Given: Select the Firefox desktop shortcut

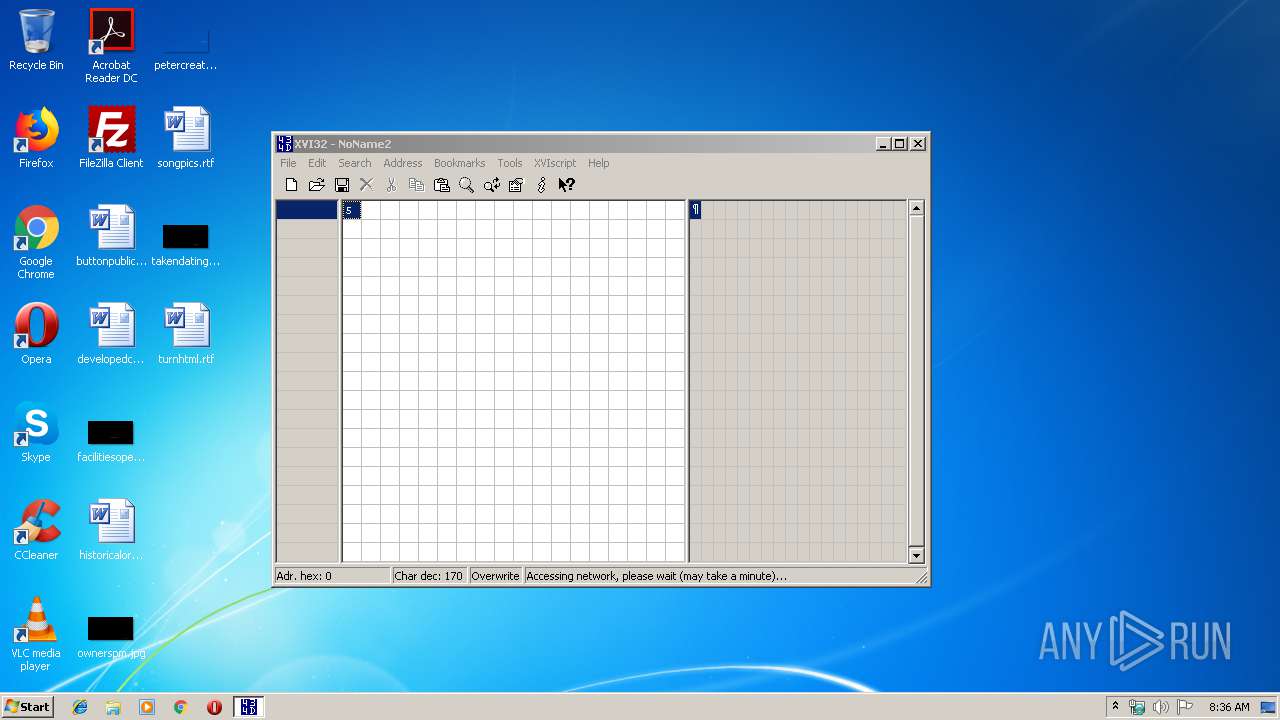Looking at the screenshot, I should (x=36, y=138).
